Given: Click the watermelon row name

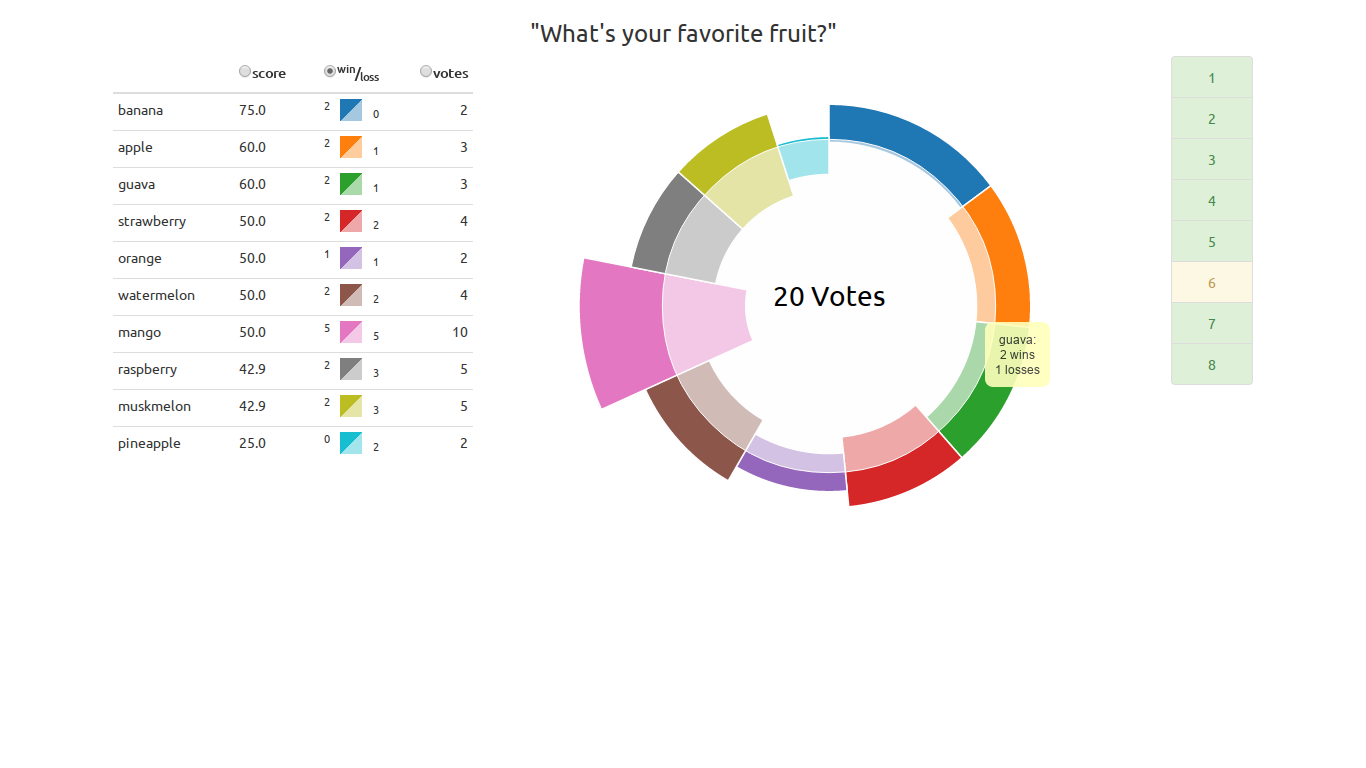Looking at the screenshot, I should click(x=156, y=295).
